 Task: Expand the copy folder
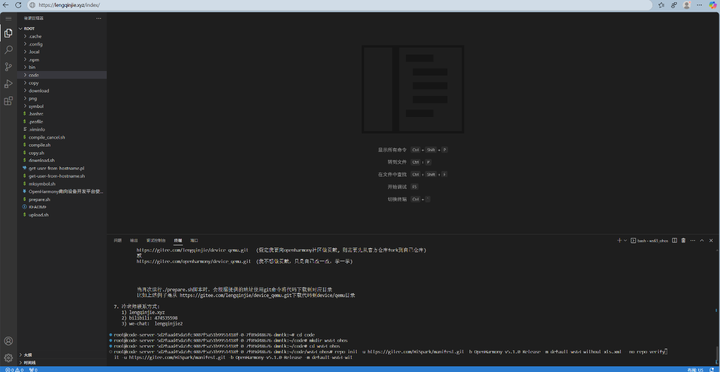coord(62,83)
